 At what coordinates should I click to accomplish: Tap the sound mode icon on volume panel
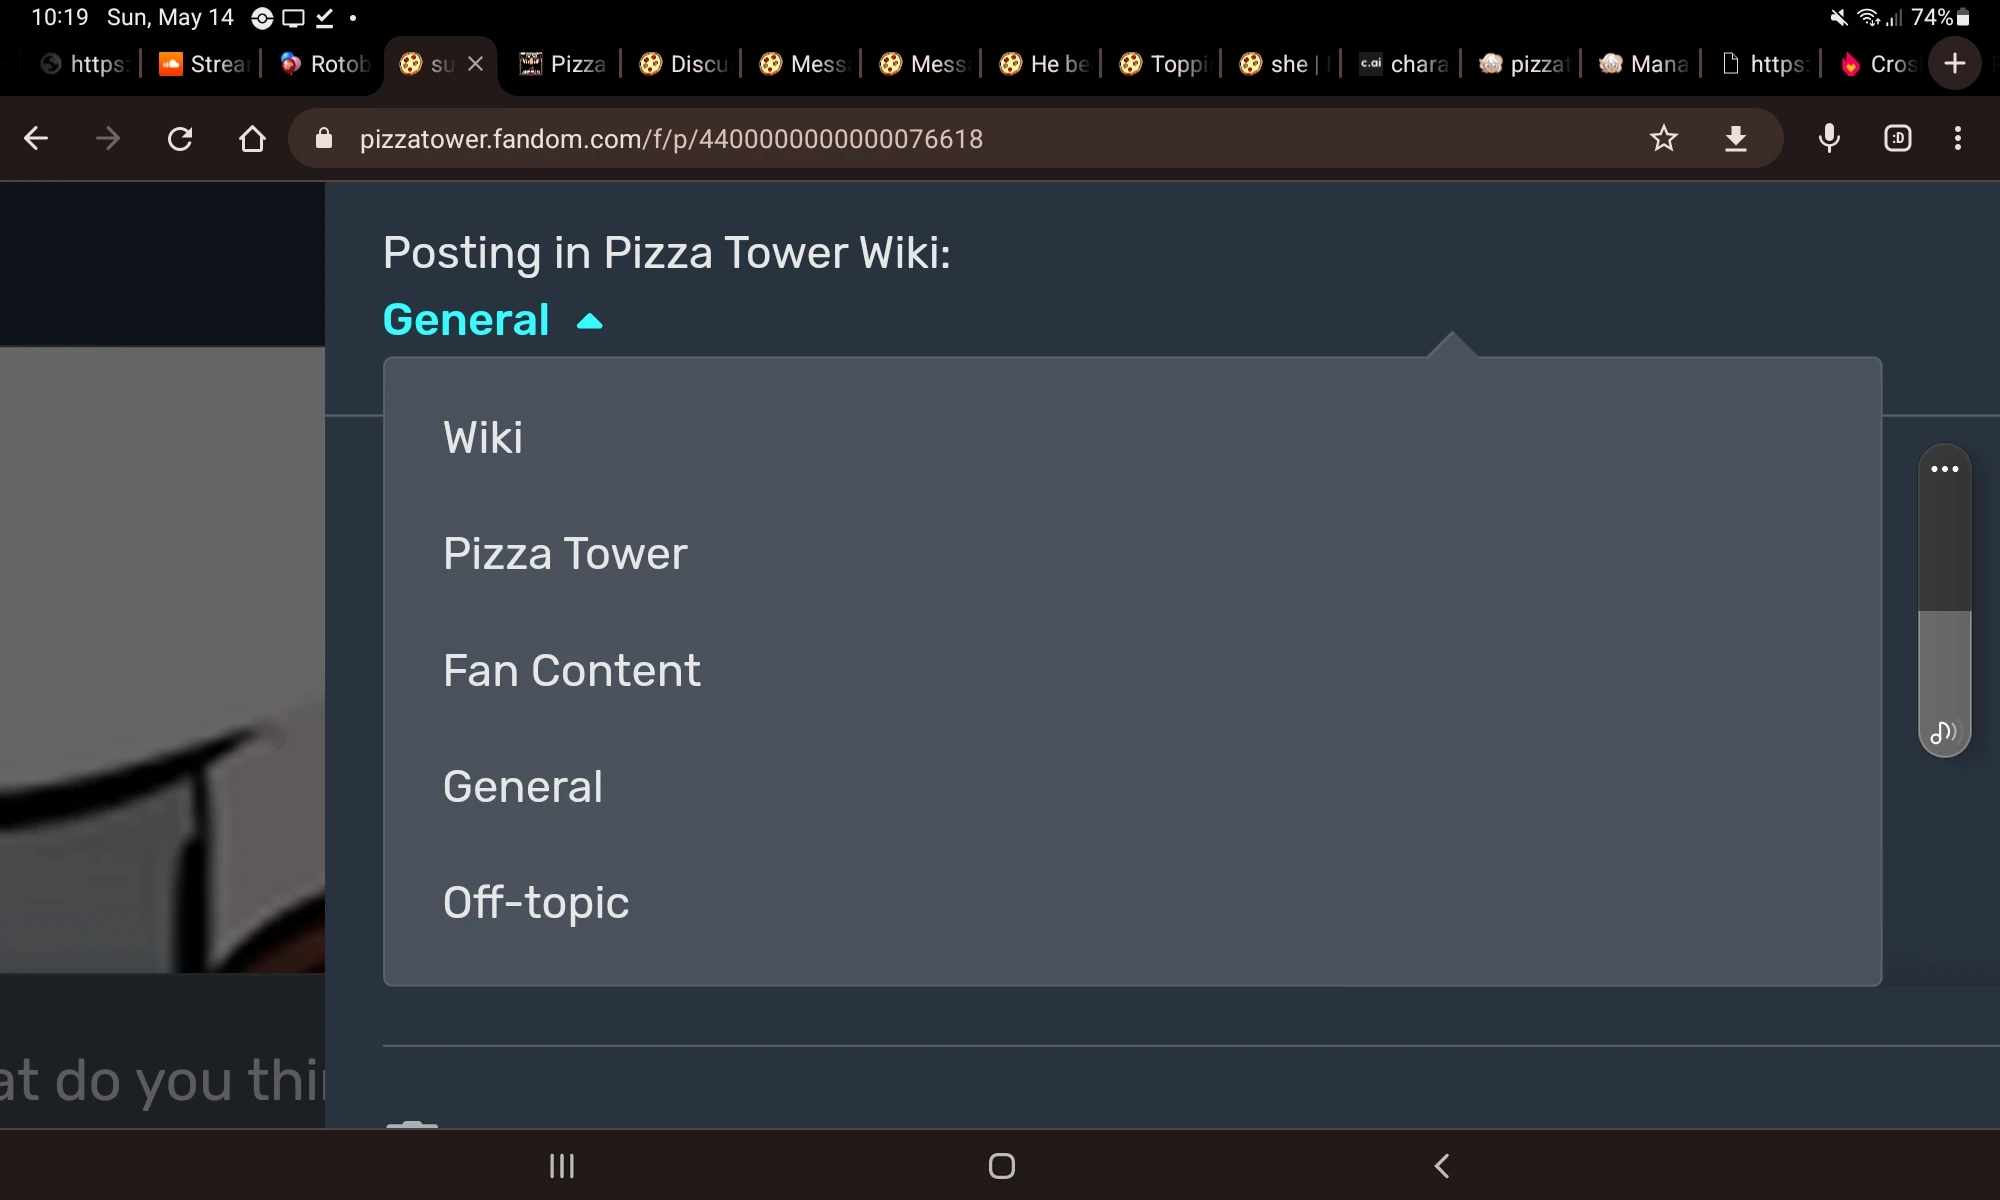(1944, 732)
